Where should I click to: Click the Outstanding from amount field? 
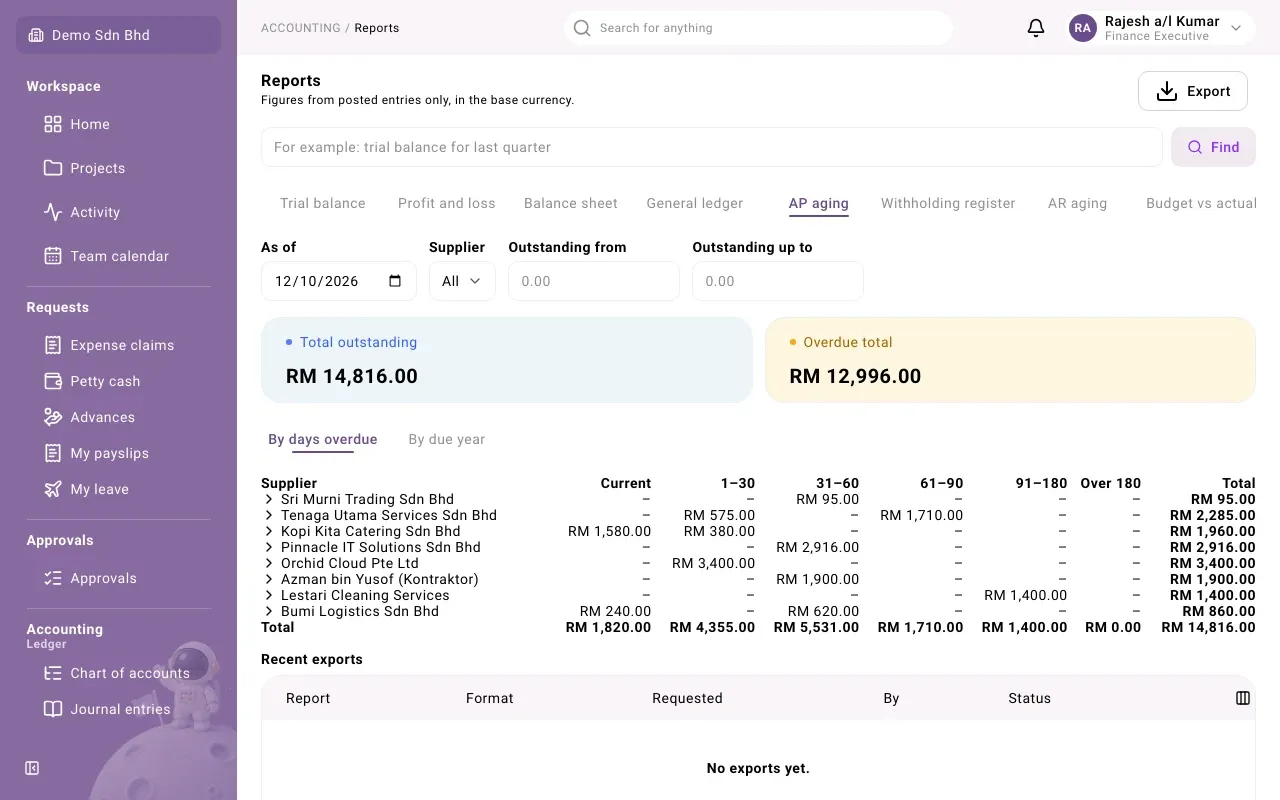(x=594, y=281)
